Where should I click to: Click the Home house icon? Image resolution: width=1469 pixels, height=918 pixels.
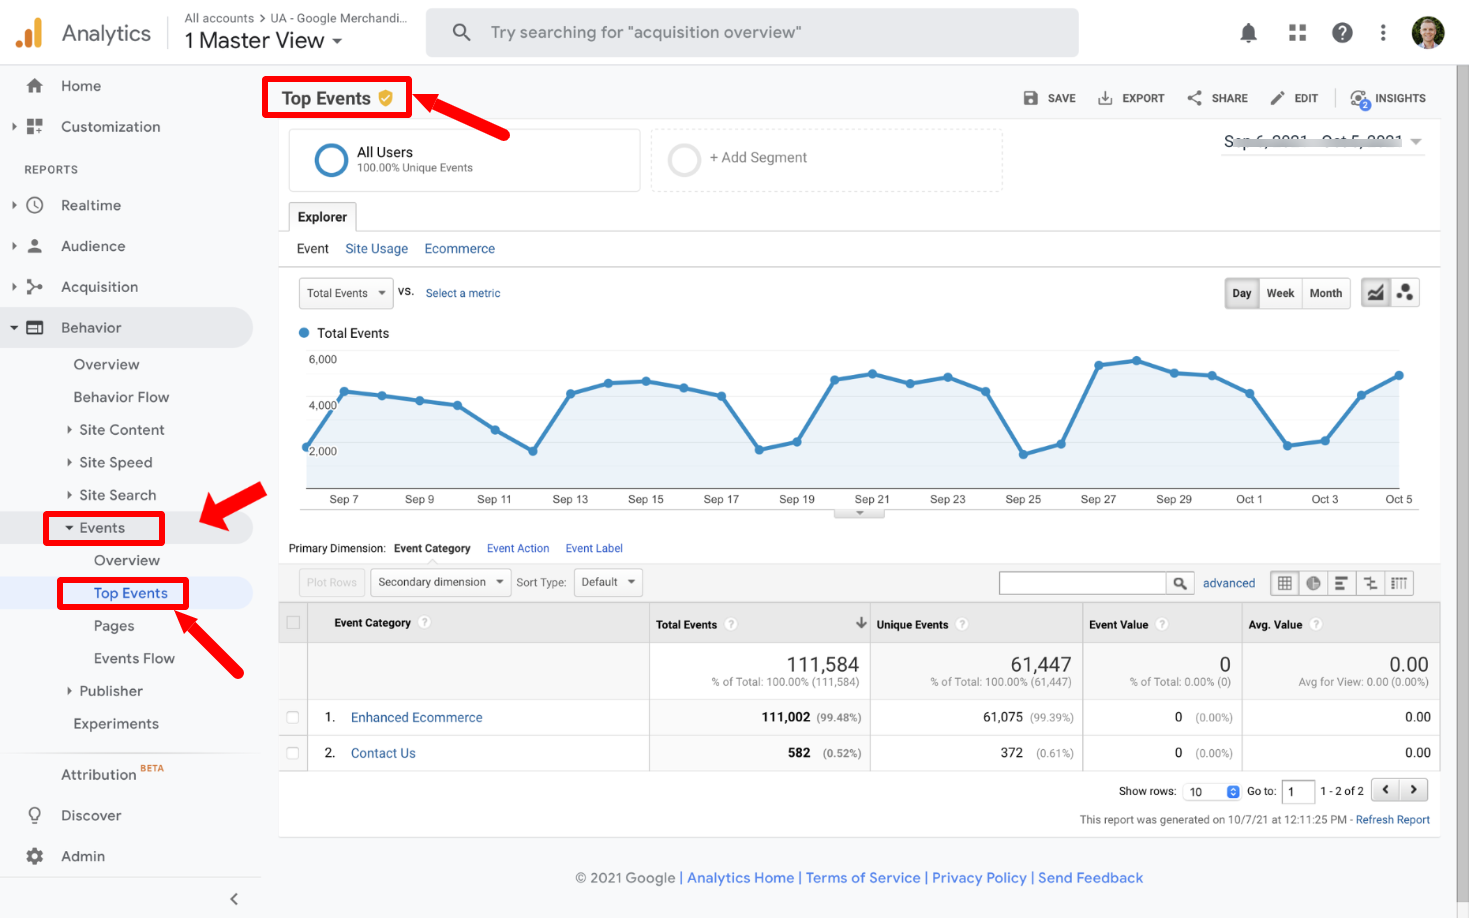pyautogui.click(x=35, y=86)
